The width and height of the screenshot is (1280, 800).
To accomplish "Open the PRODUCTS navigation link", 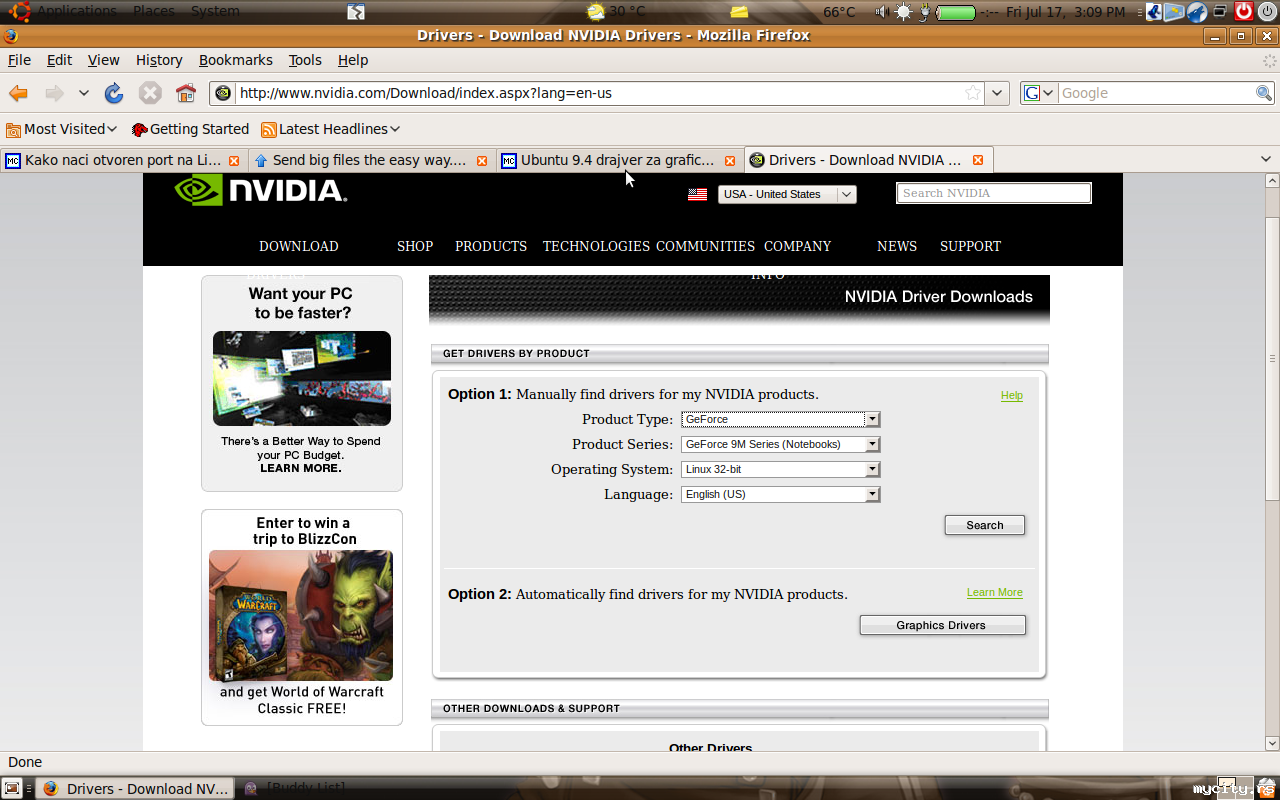I will (x=491, y=246).
